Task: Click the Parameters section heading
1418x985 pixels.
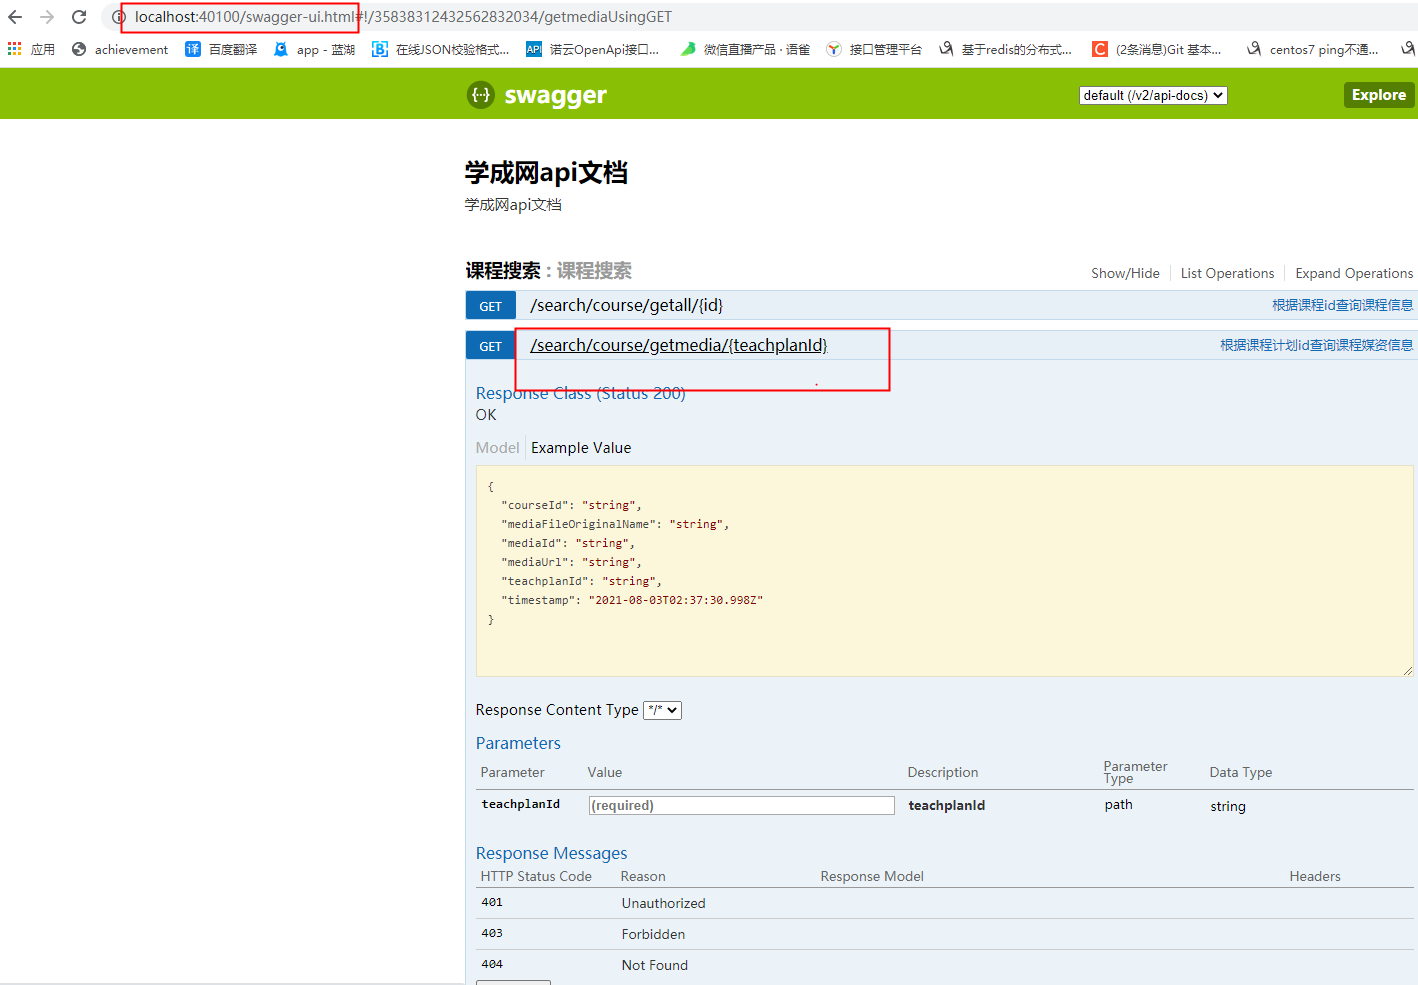Action: pyautogui.click(x=518, y=743)
